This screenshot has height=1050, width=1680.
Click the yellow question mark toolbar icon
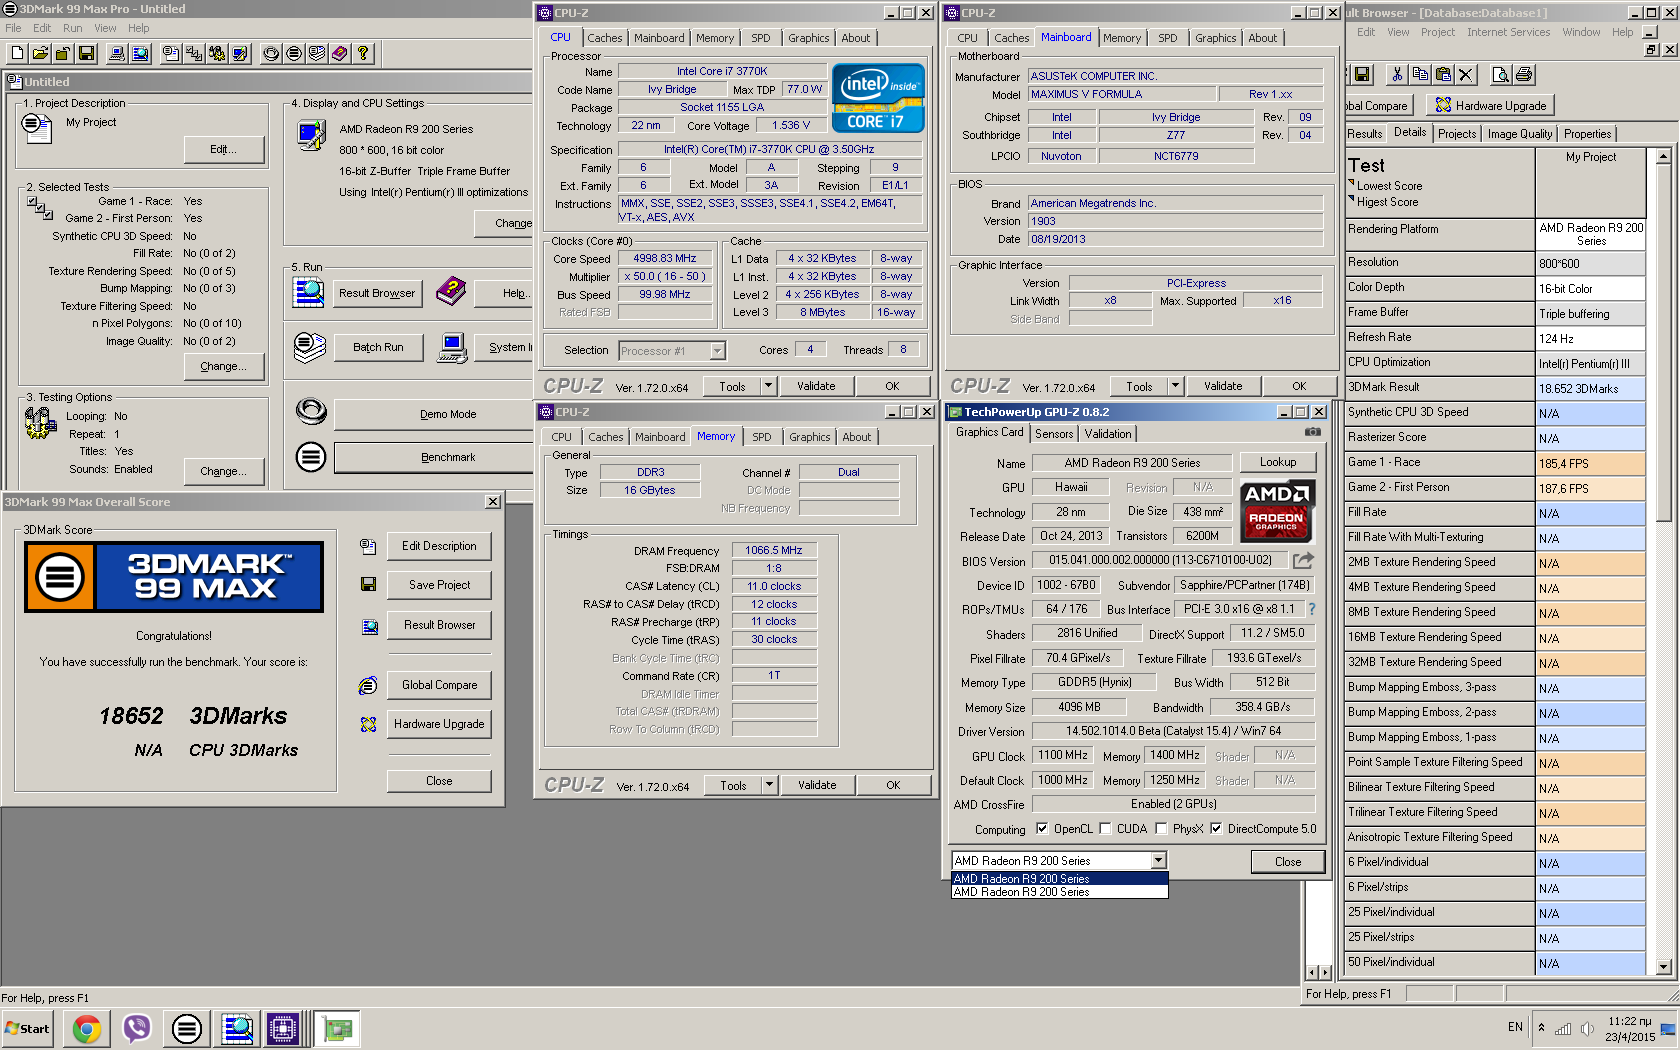pos(363,53)
